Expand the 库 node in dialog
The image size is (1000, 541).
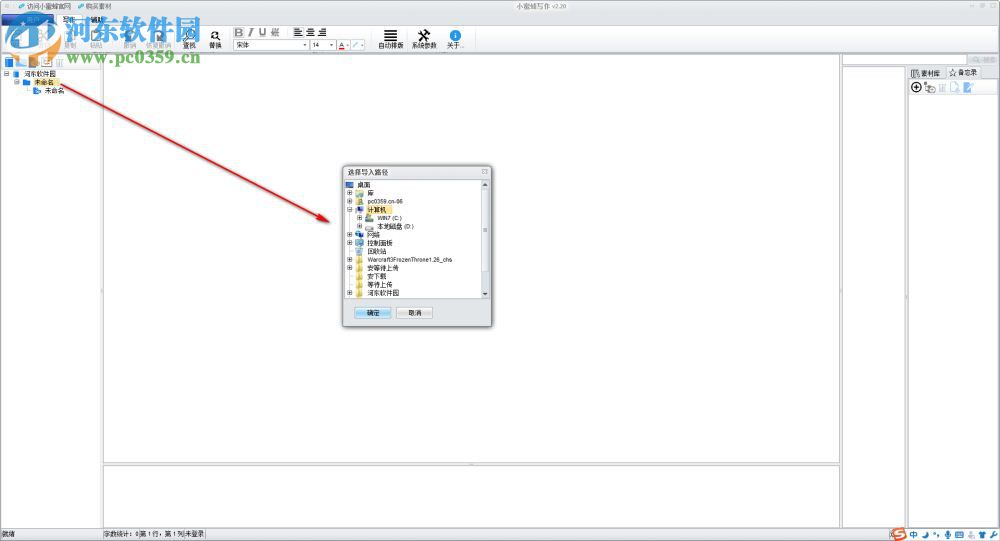(x=349, y=193)
